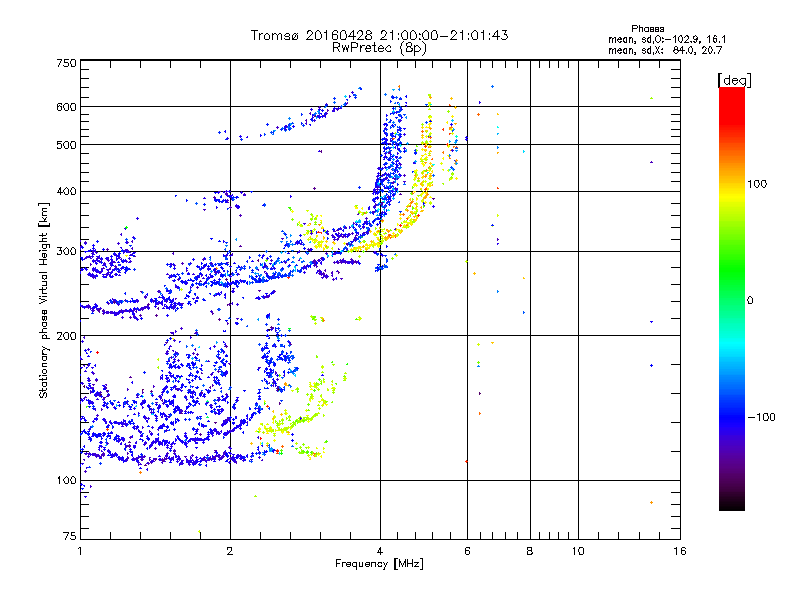800x600 pixels.
Task: Click the y-axis height tick label '100'
Action: coord(66,480)
